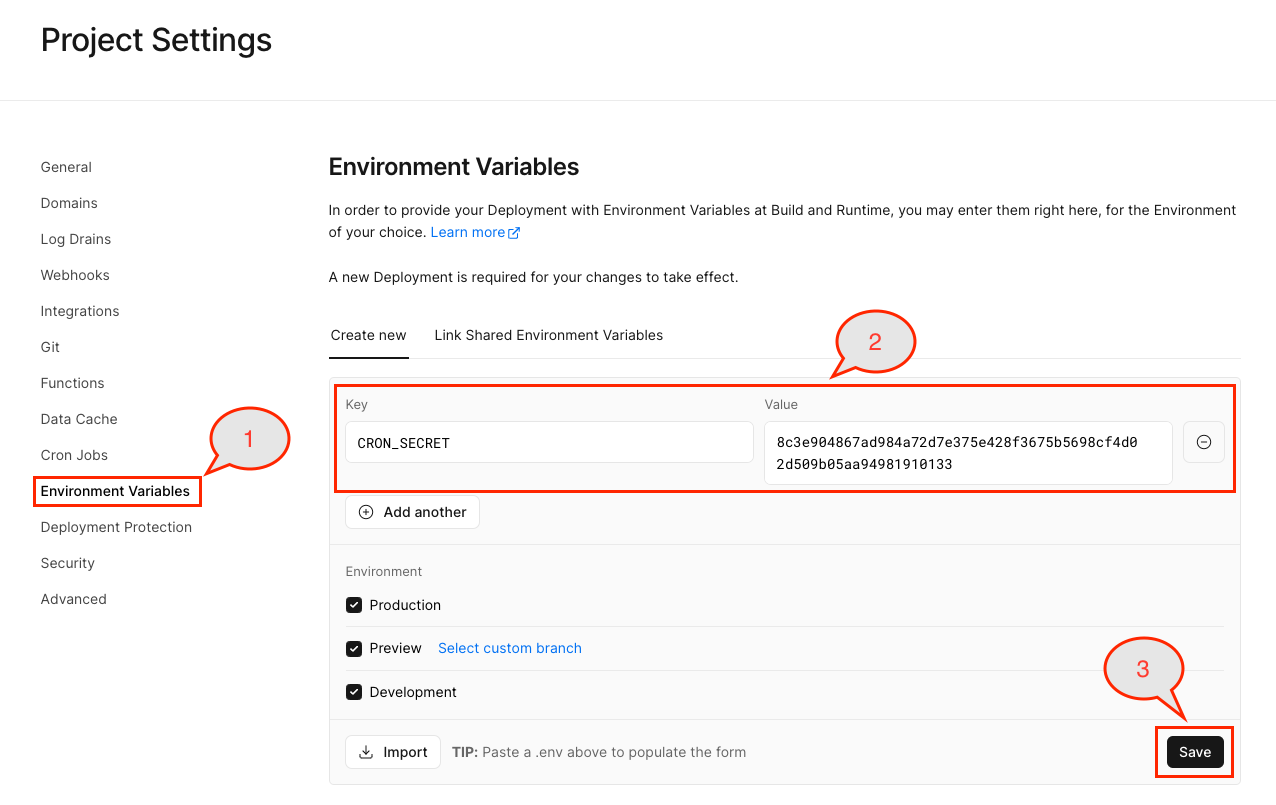The width and height of the screenshot is (1276, 805).
Task: Open the Security settings page
Action: 67,563
